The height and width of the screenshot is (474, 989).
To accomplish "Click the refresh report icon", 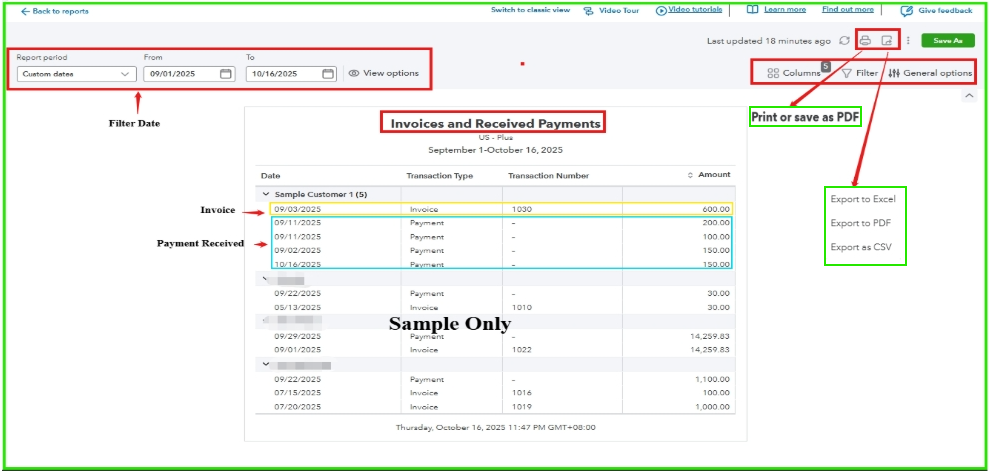I will point(844,41).
